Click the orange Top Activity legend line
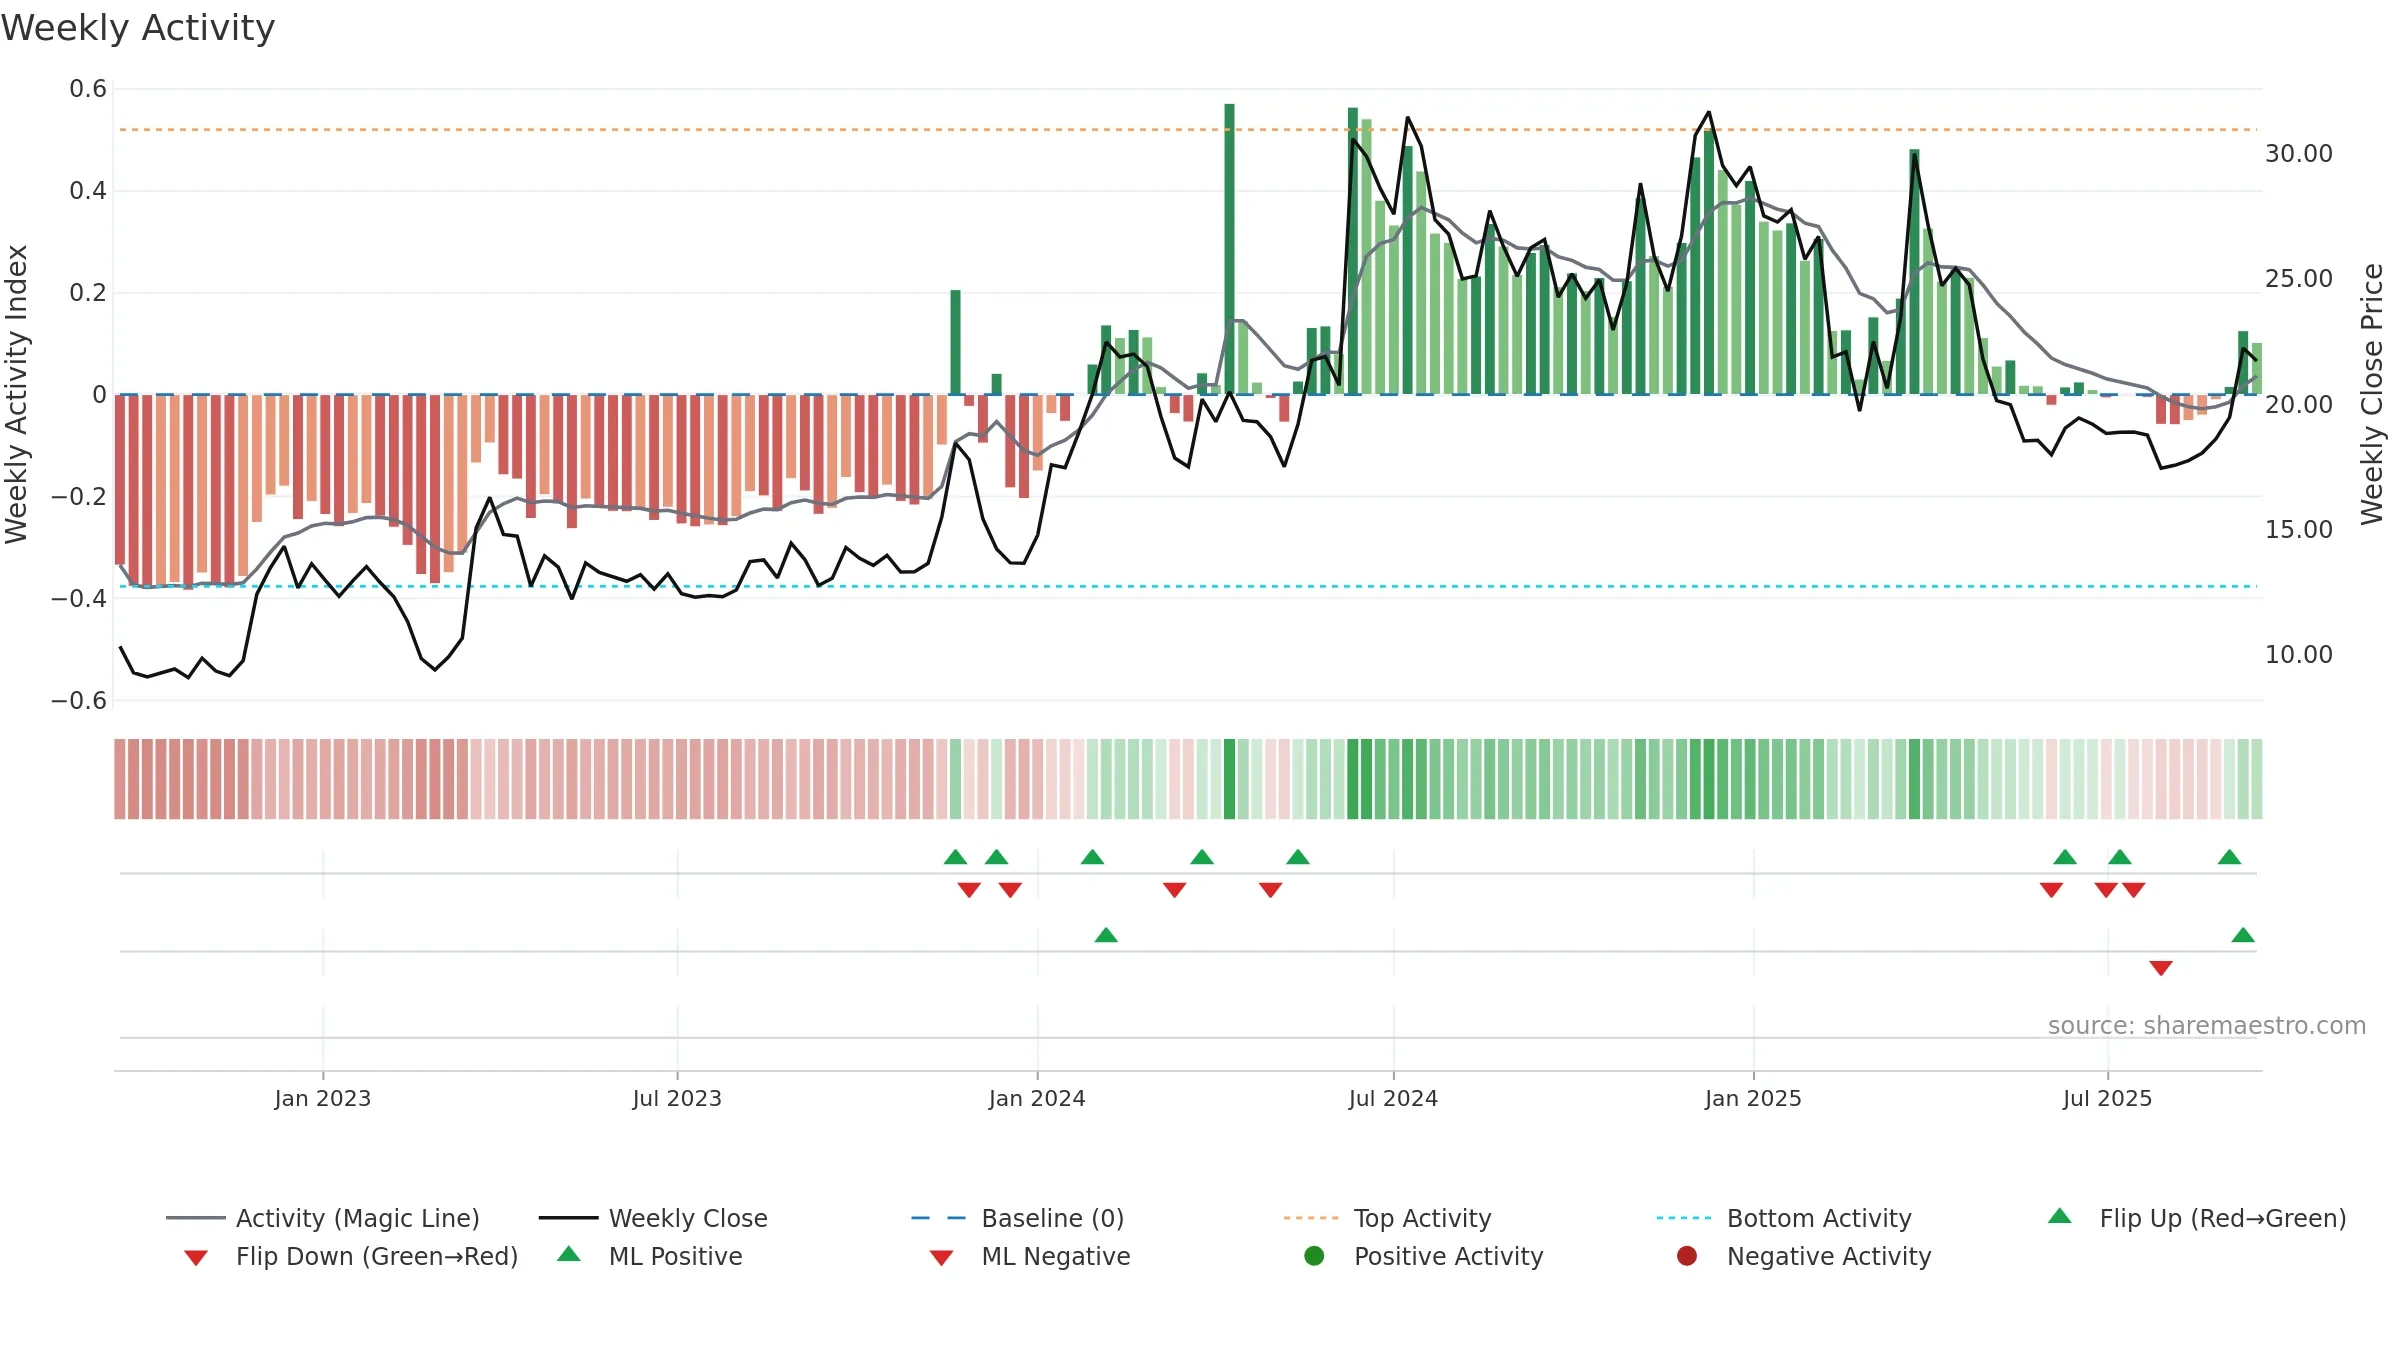This screenshot has width=2400, height=1350. (x=1311, y=1218)
